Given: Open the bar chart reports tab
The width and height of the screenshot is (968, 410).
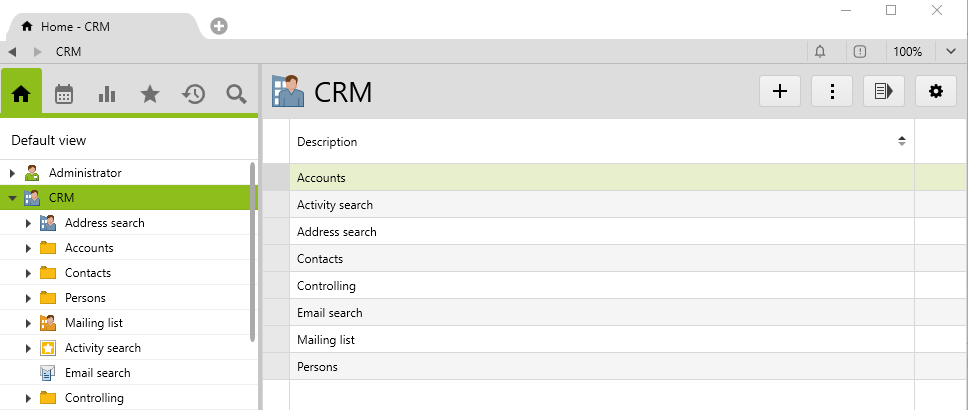Looking at the screenshot, I should tap(107, 94).
